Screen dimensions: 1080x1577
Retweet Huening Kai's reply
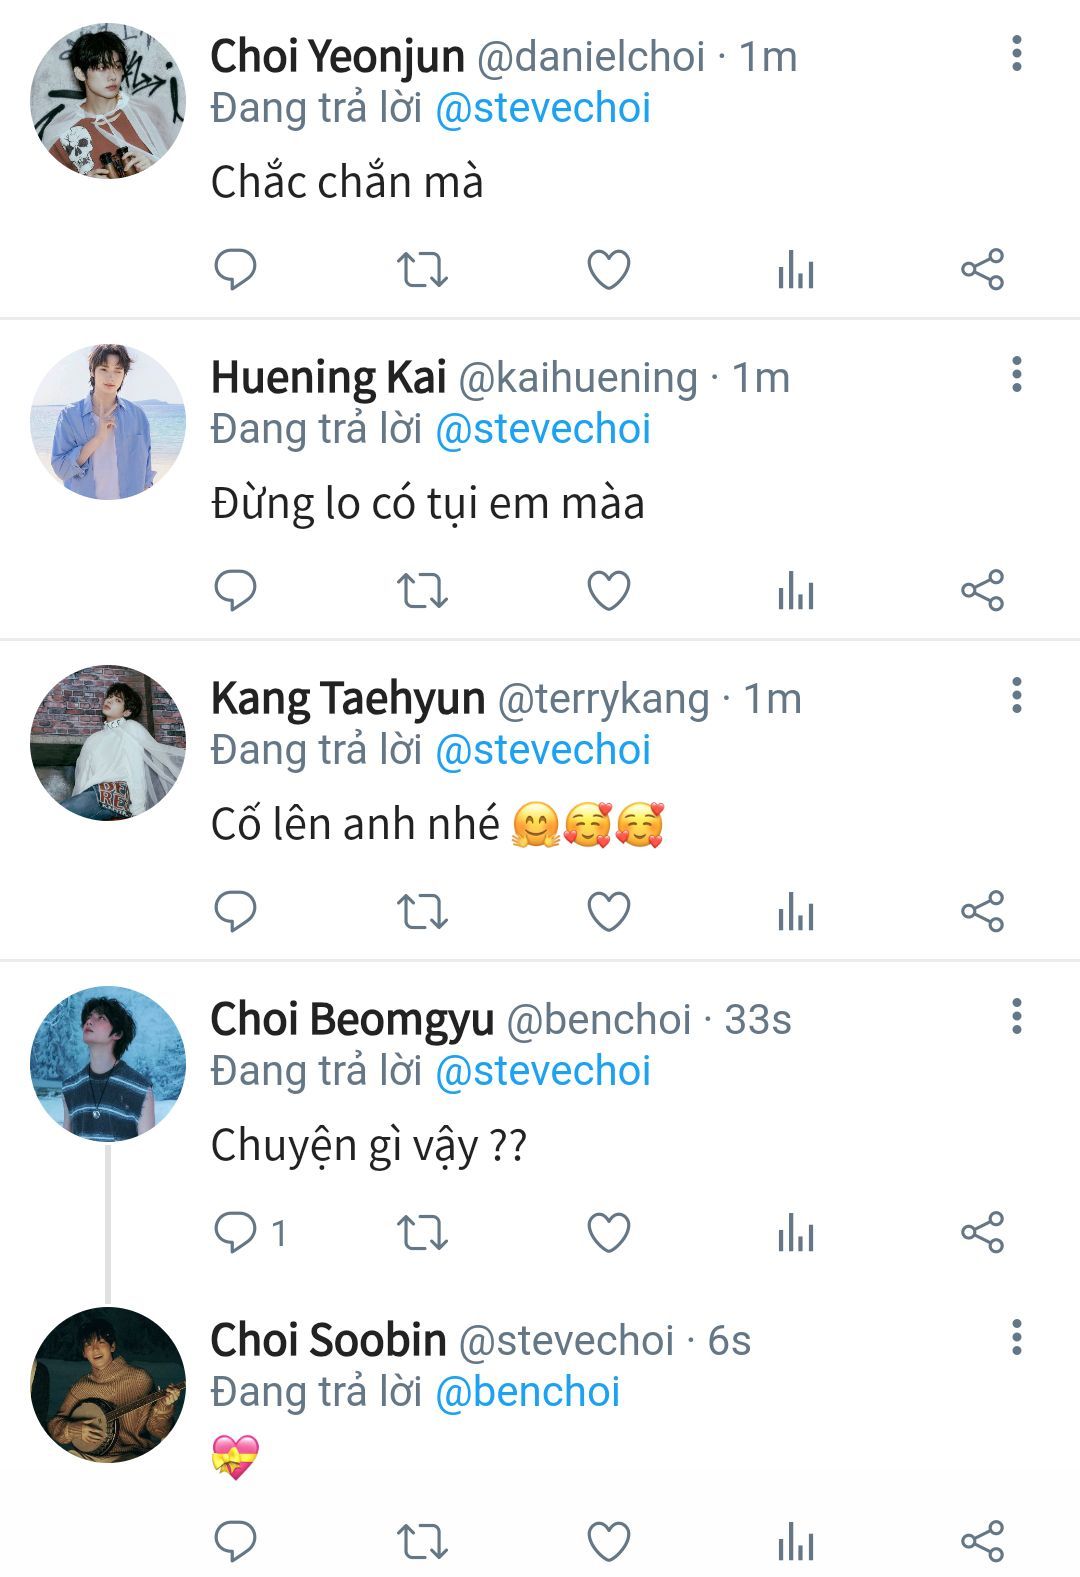click(422, 590)
